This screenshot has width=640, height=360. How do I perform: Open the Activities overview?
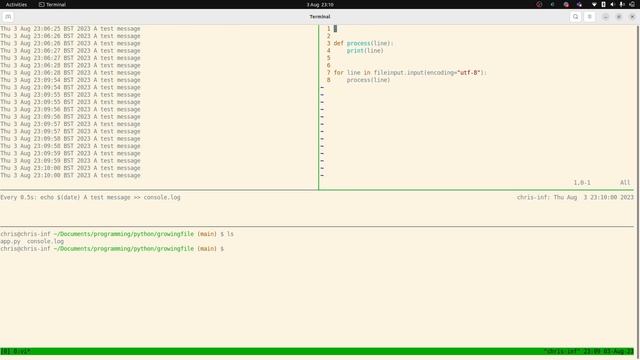pos(16,4)
